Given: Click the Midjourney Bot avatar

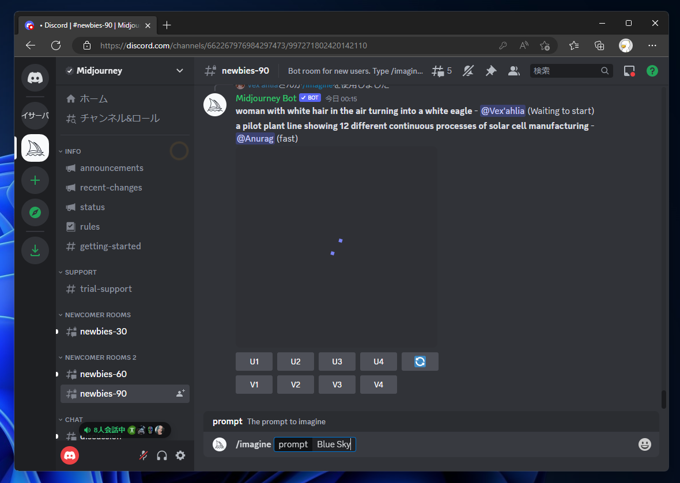Looking at the screenshot, I should [x=215, y=105].
